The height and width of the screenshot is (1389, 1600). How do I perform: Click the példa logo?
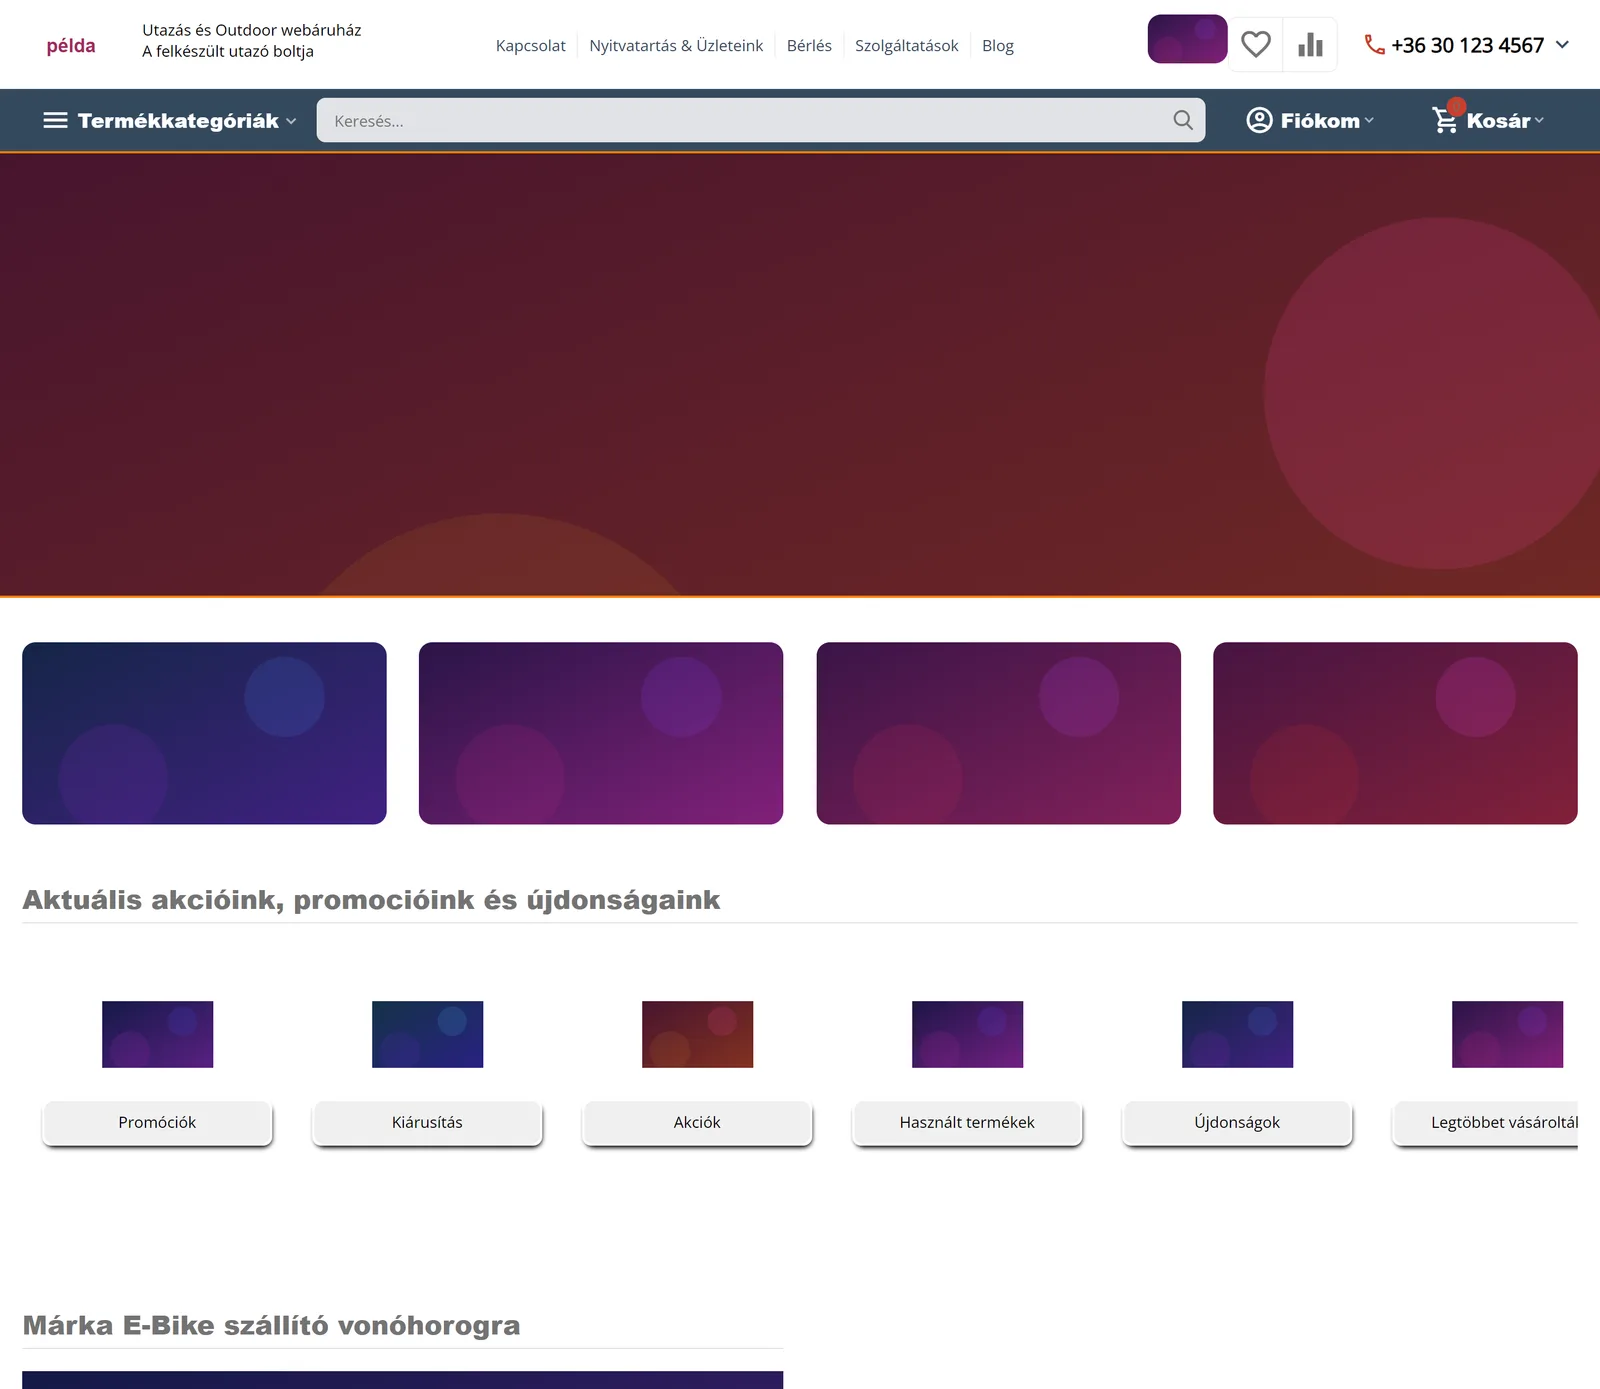[71, 46]
